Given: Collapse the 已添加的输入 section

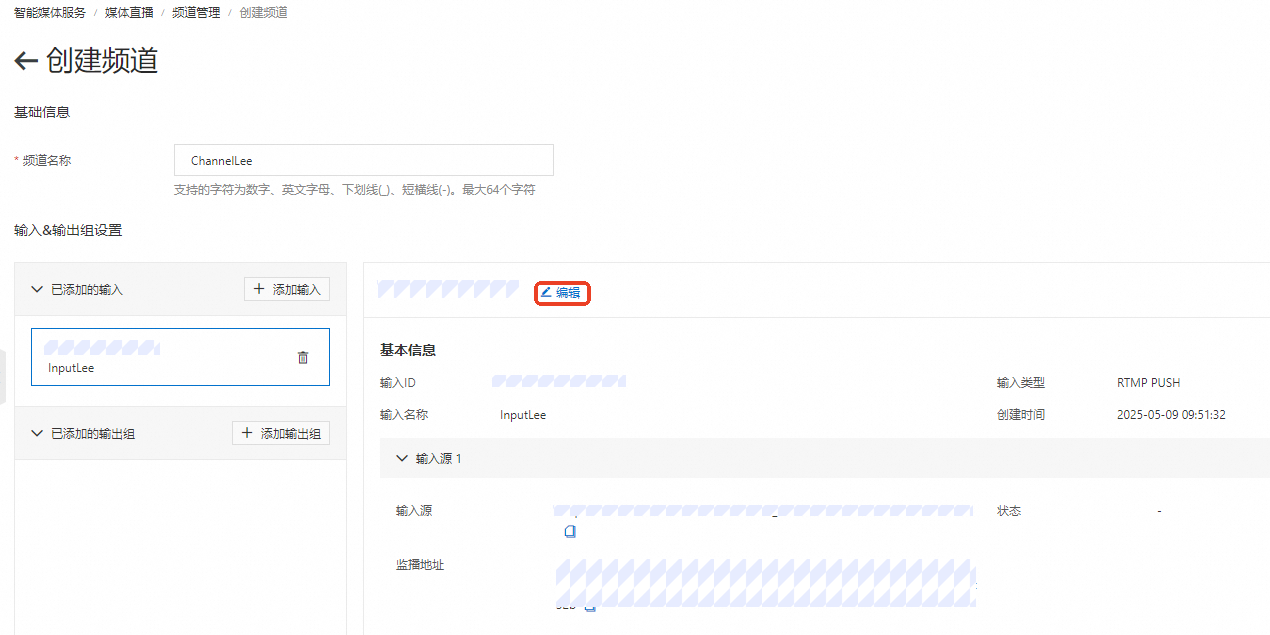Looking at the screenshot, I should (37, 289).
